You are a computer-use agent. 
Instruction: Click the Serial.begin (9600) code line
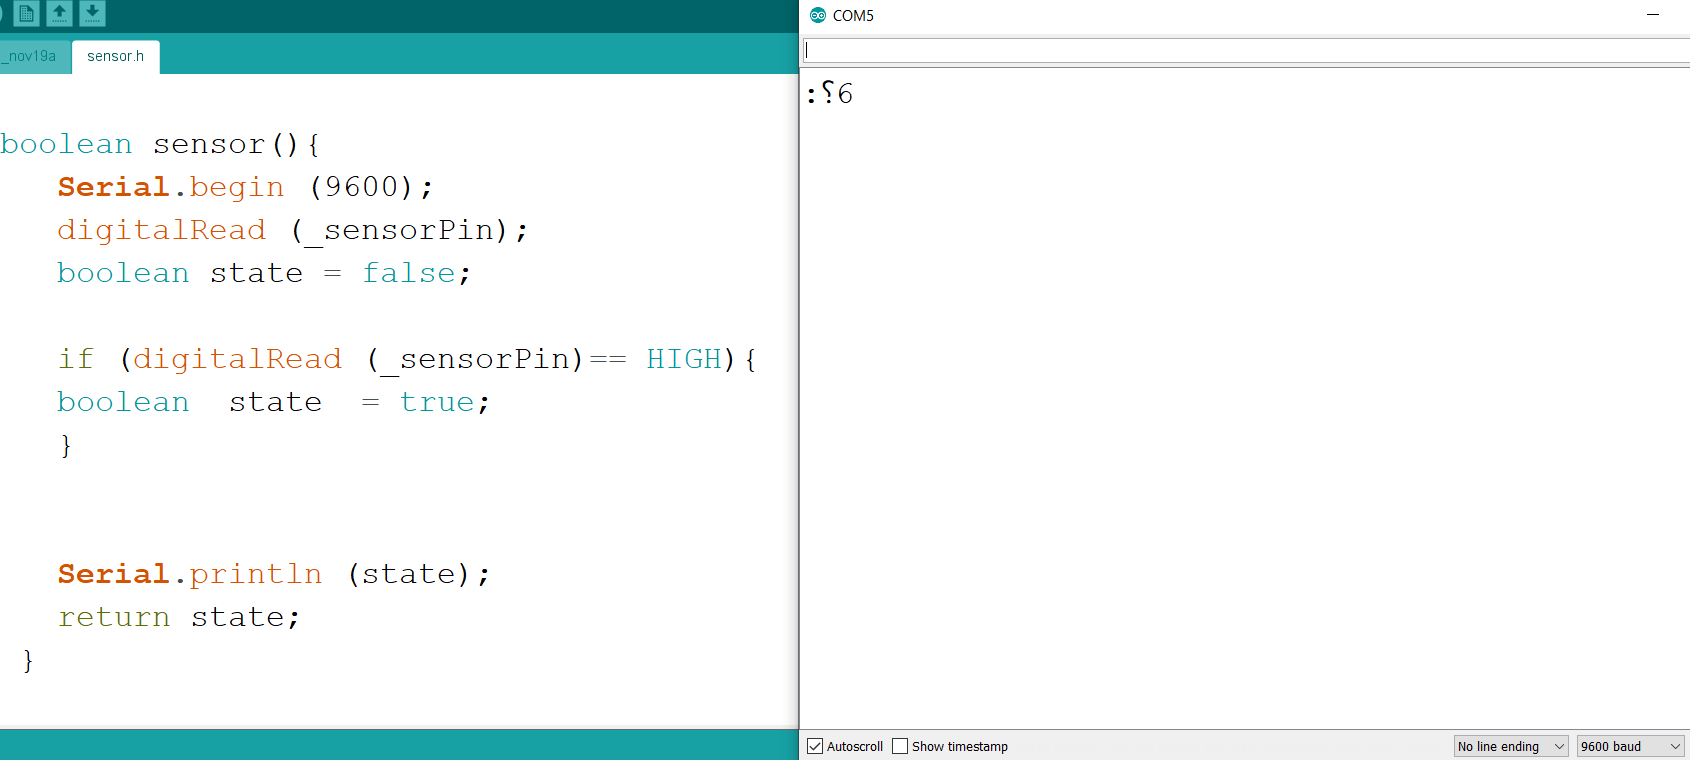coord(246,187)
